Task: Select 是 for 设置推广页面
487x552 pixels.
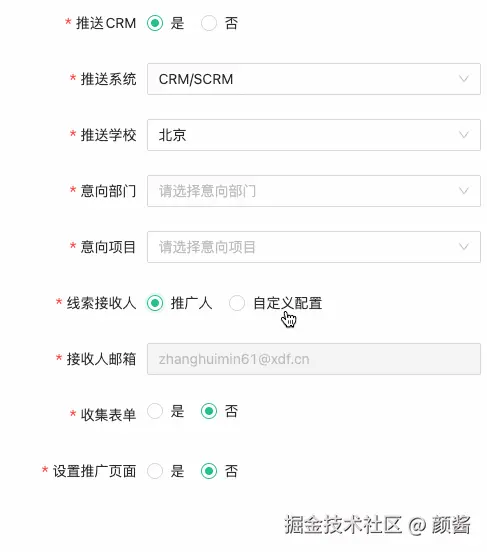Action: (155, 471)
